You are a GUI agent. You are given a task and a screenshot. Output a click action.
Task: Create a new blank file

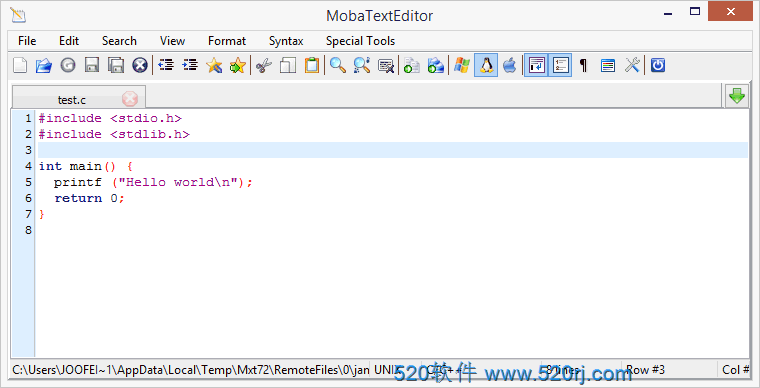click(x=20, y=65)
